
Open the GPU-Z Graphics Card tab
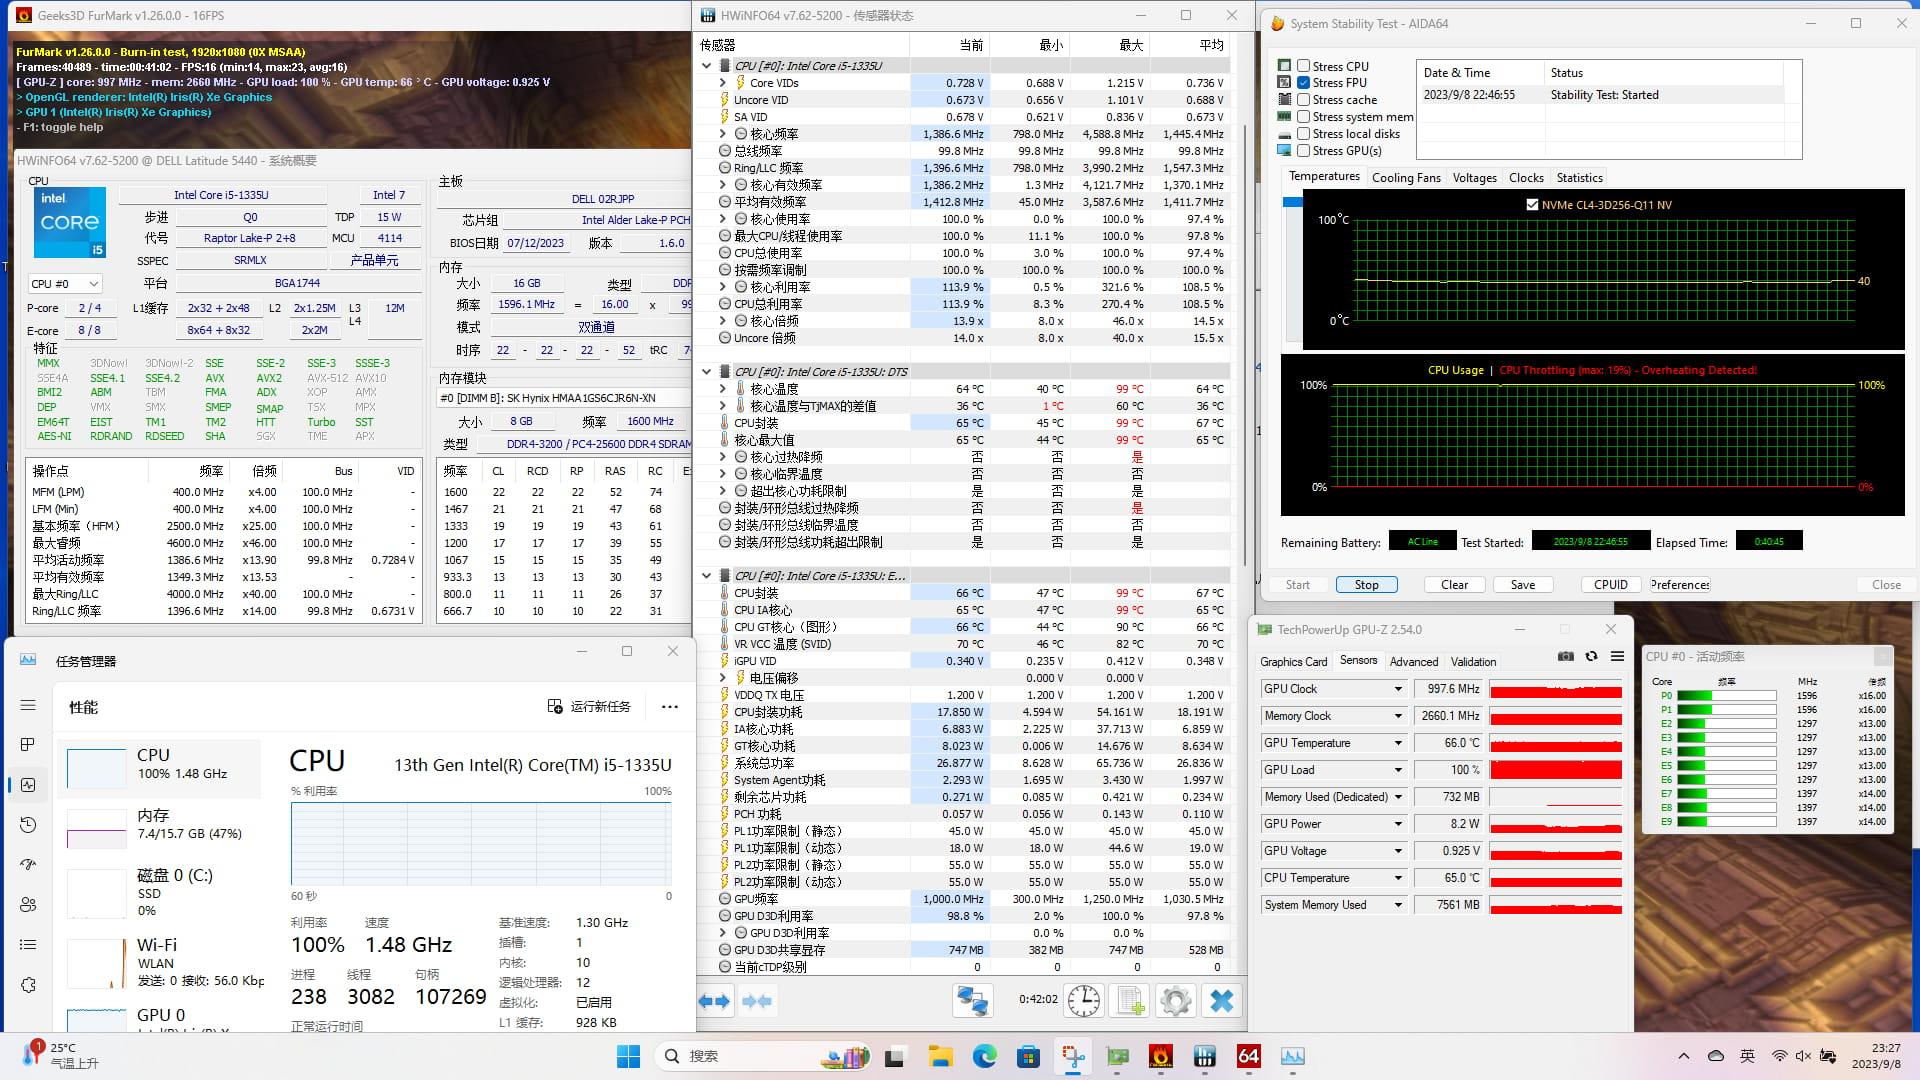pos(1293,662)
